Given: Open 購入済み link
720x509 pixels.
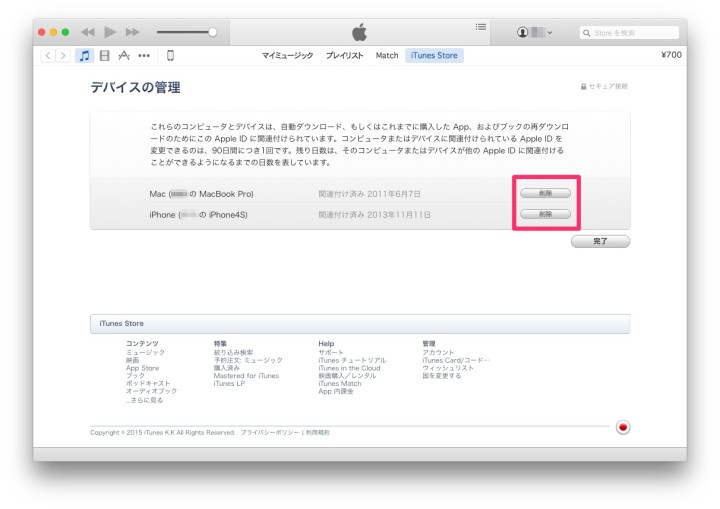Looking at the screenshot, I should tap(226, 368).
